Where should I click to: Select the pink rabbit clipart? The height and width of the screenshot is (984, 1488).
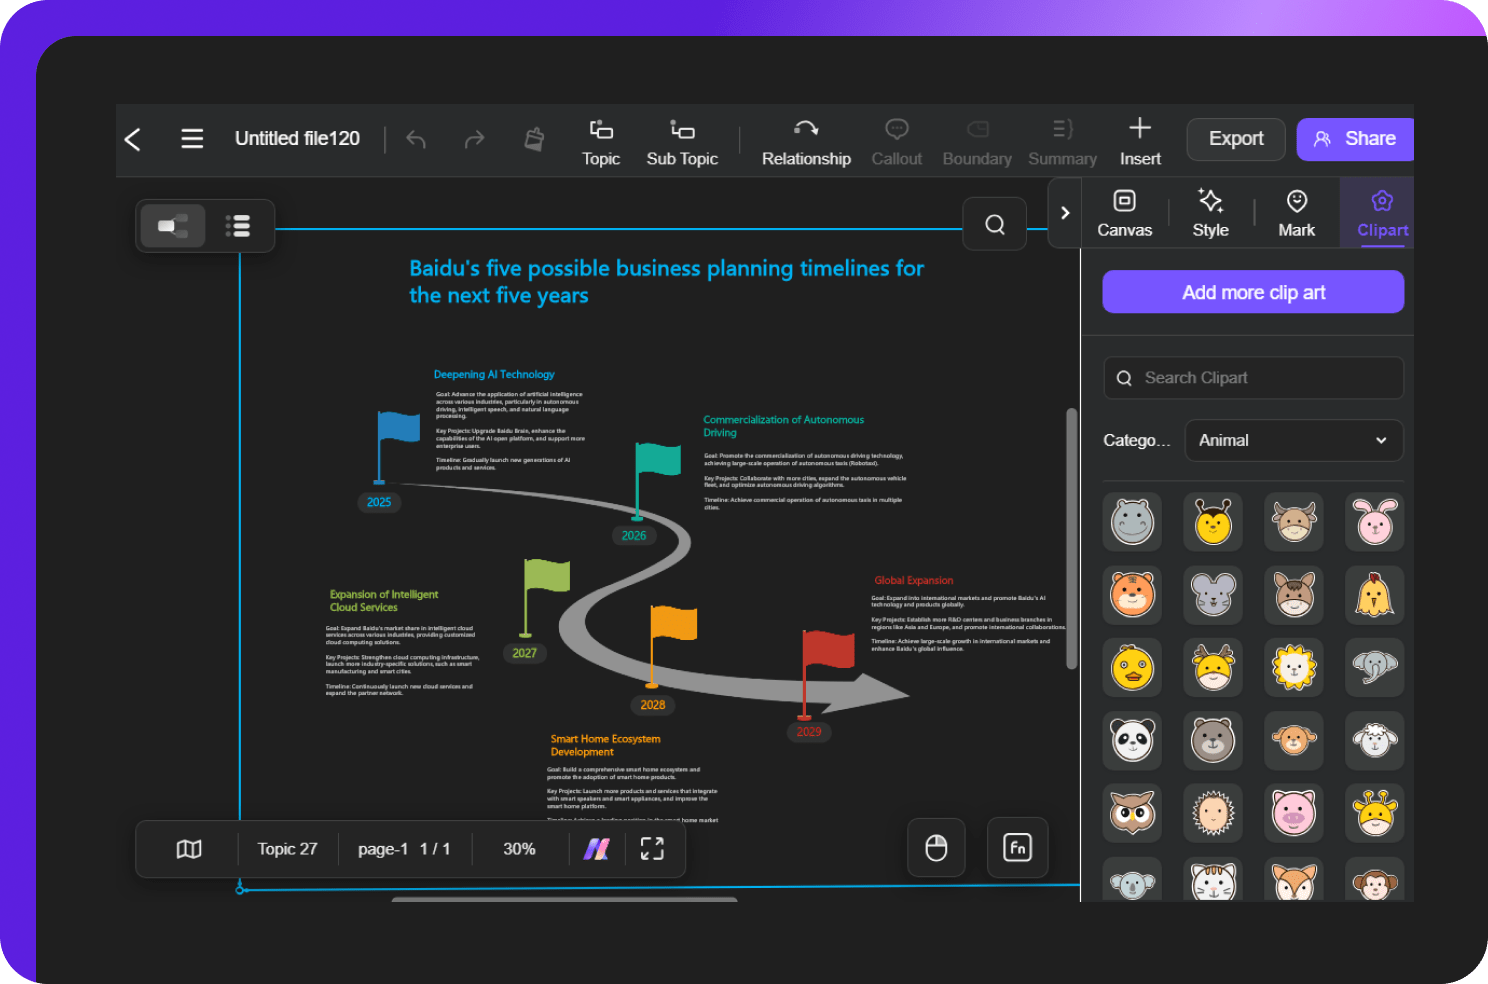[x=1375, y=521]
